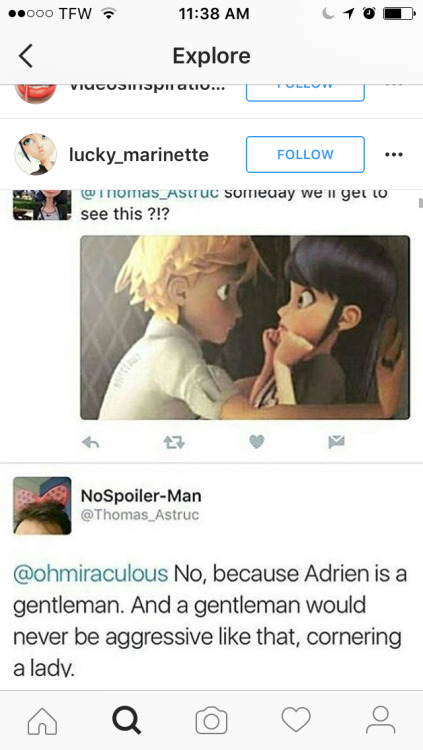
Task: Open the Camera tab icon
Action: click(211, 720)
